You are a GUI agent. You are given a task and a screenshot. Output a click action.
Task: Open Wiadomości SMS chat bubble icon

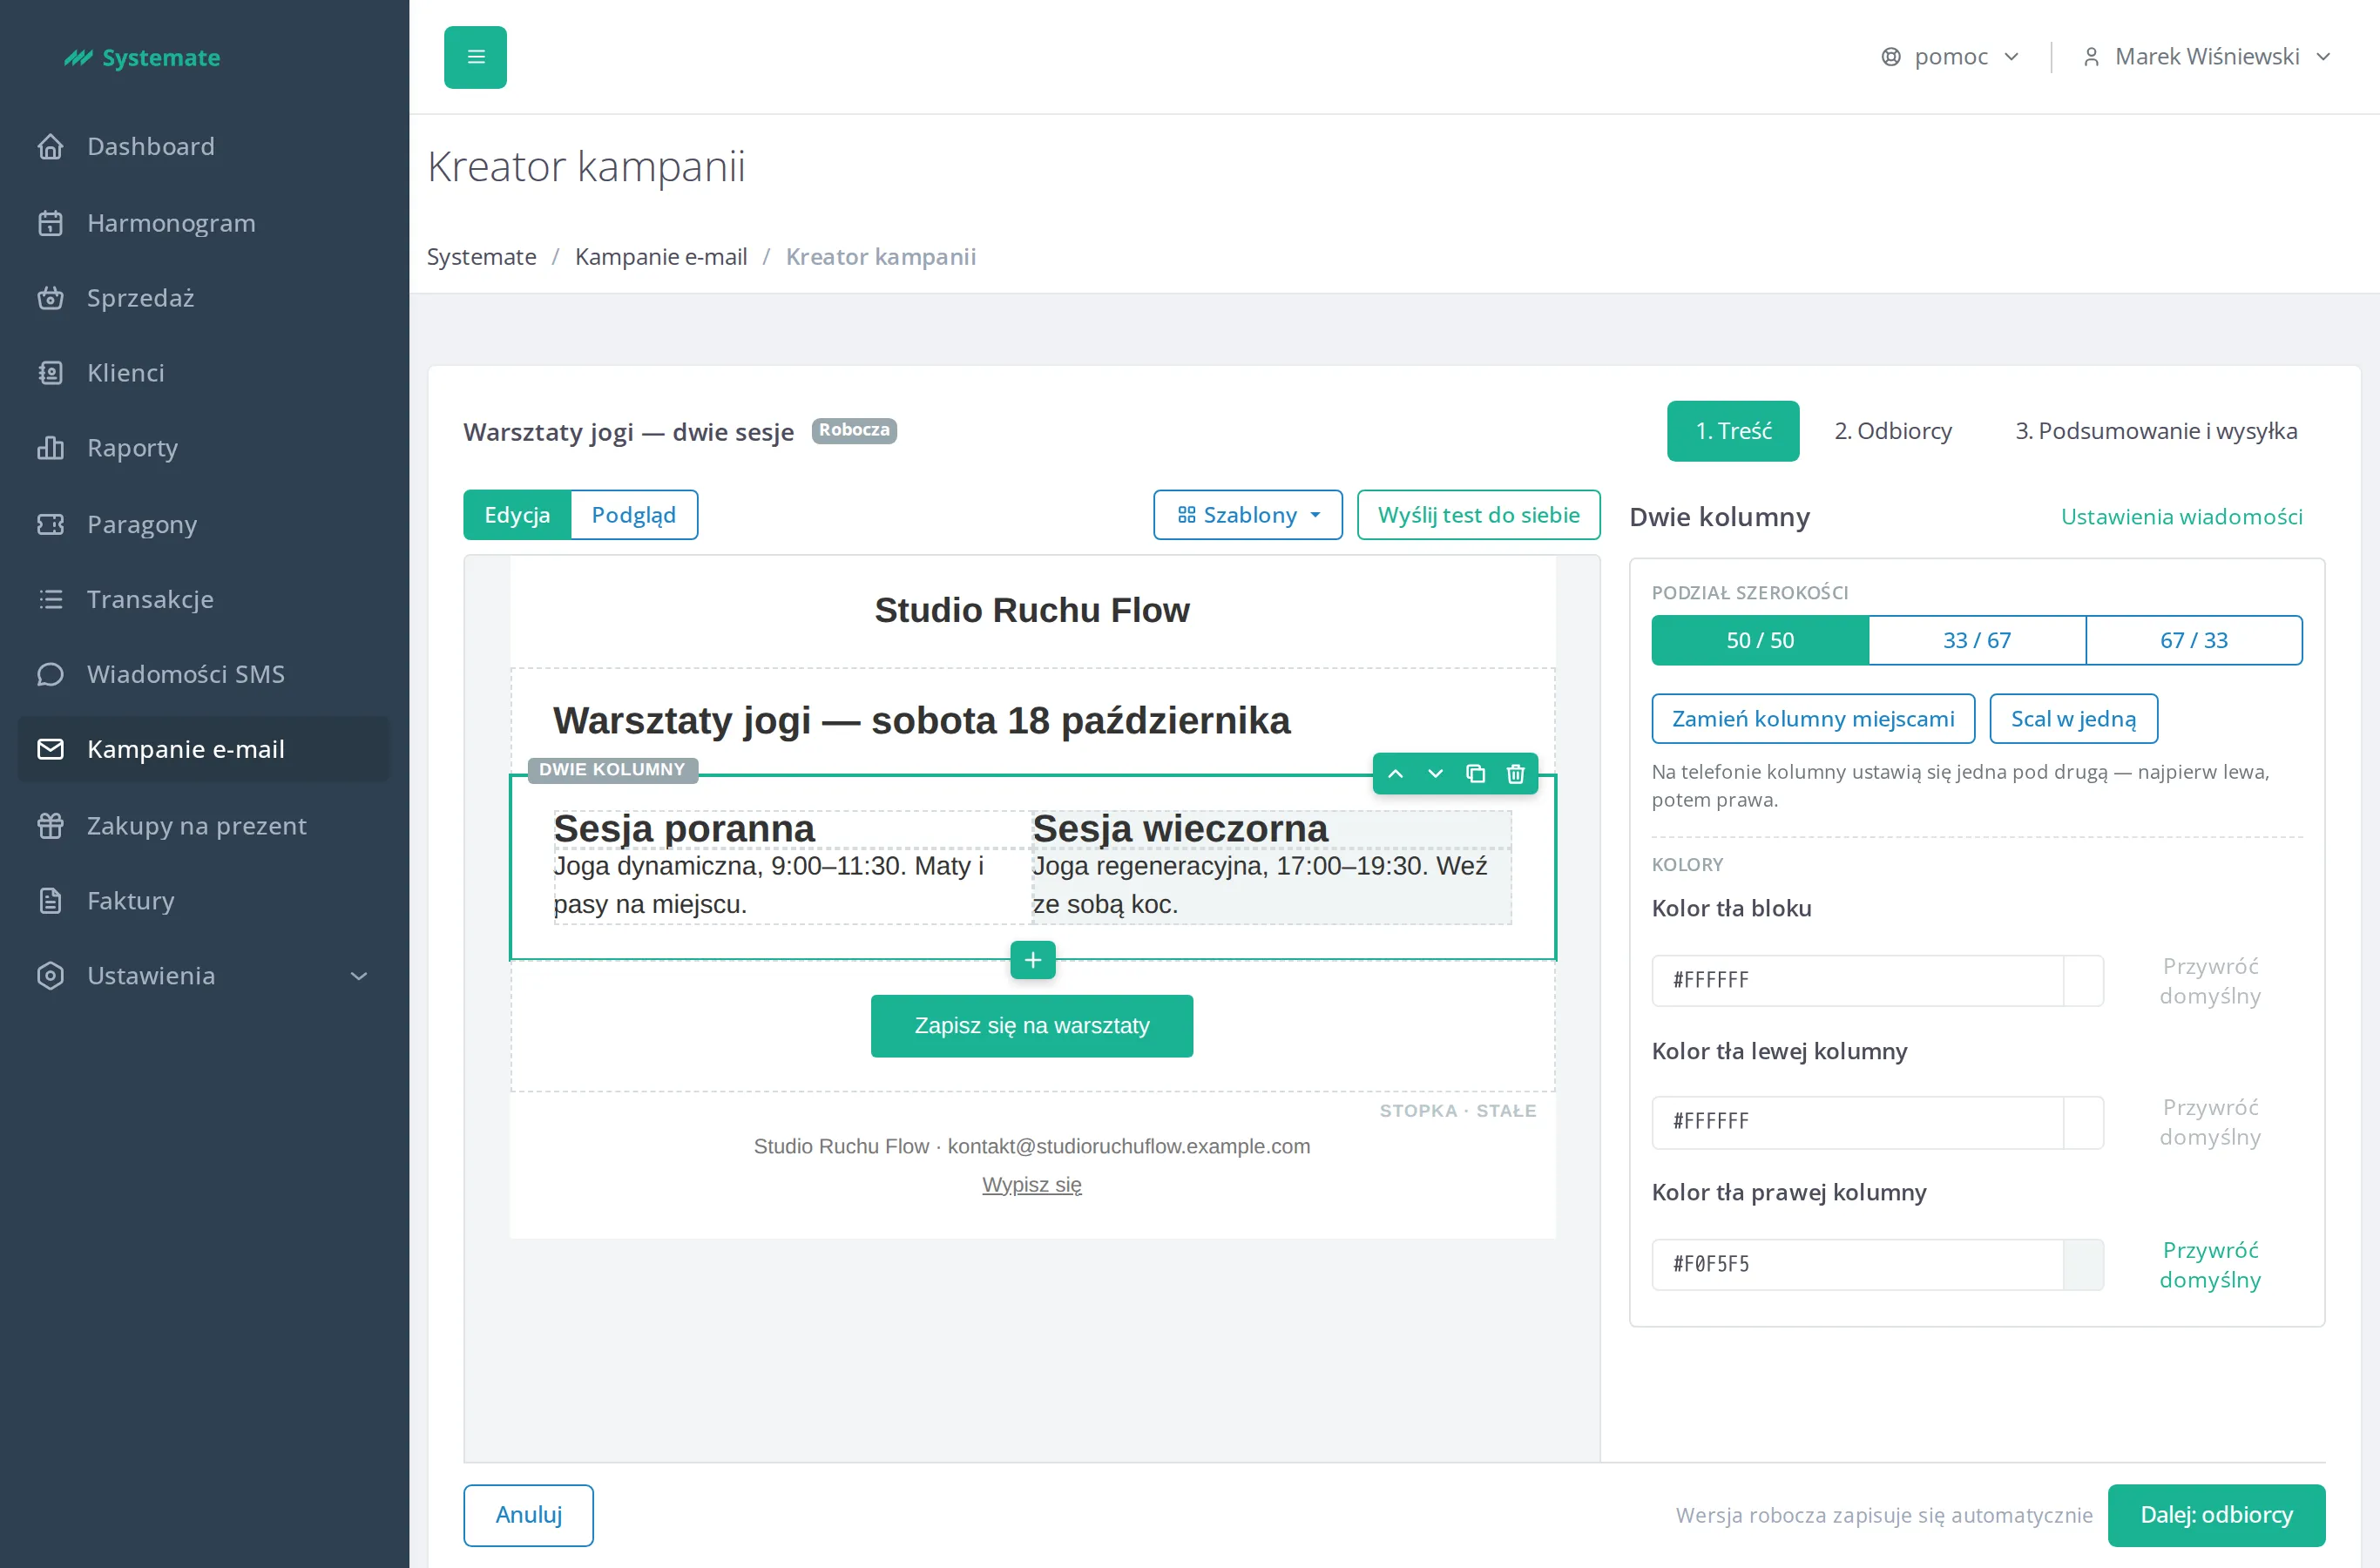50,674
